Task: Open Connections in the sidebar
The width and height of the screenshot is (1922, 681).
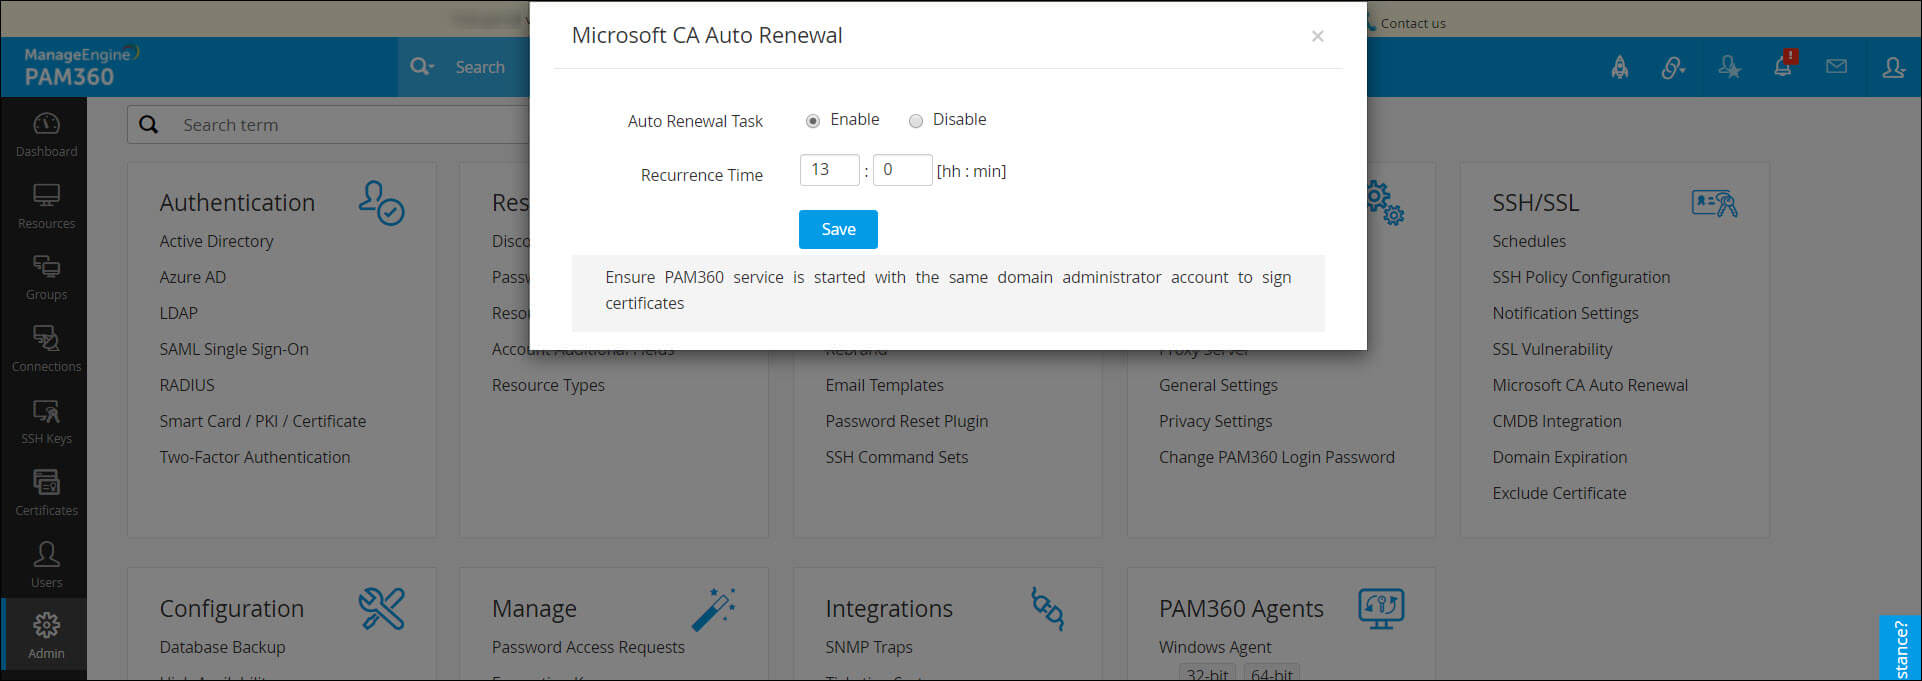Action: click(x=46, y=349)
